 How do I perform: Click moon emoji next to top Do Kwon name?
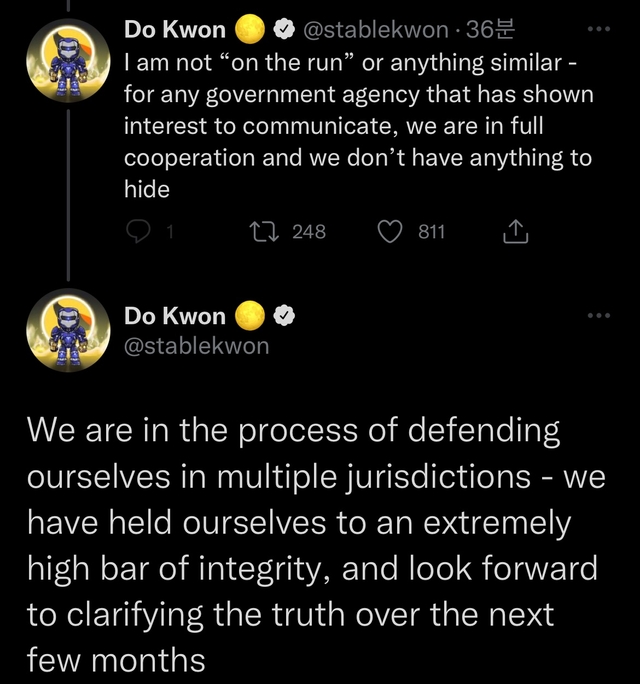point(249,30)
